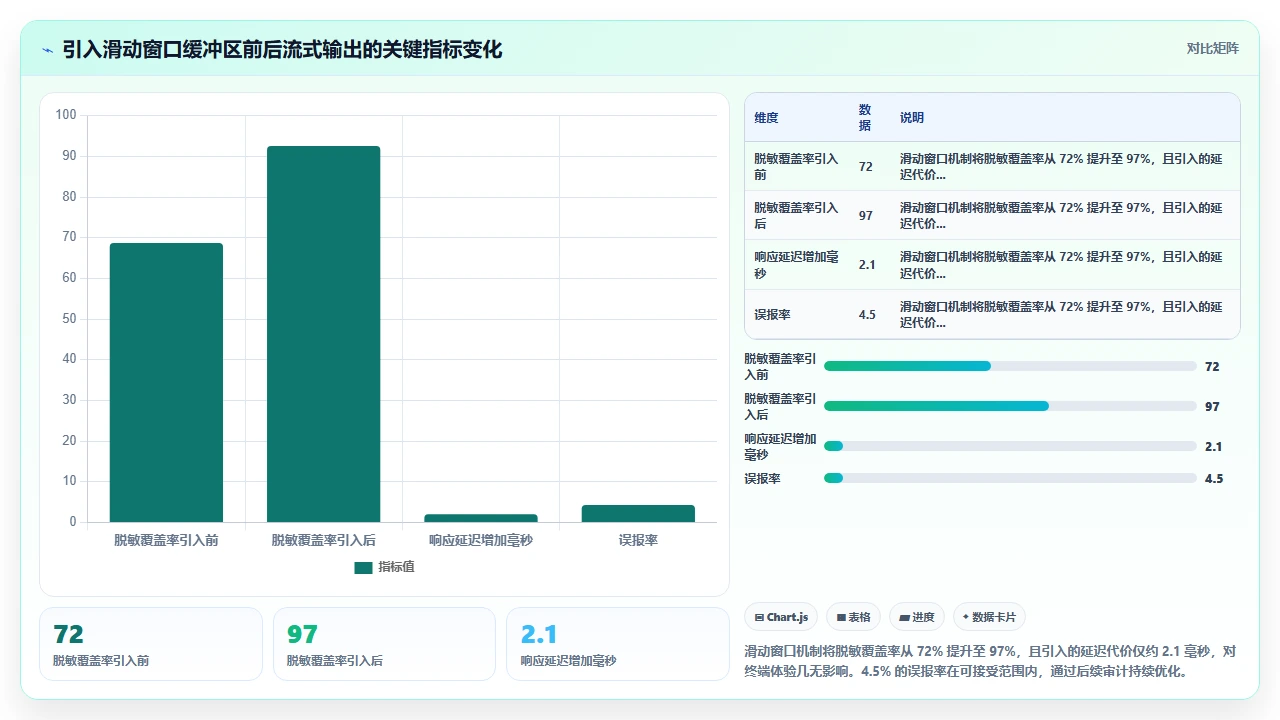The image size is (1280, 720).
Task: Open the 2.1 响应延迟增加毫秒 stat card
Action: point(618,644)
